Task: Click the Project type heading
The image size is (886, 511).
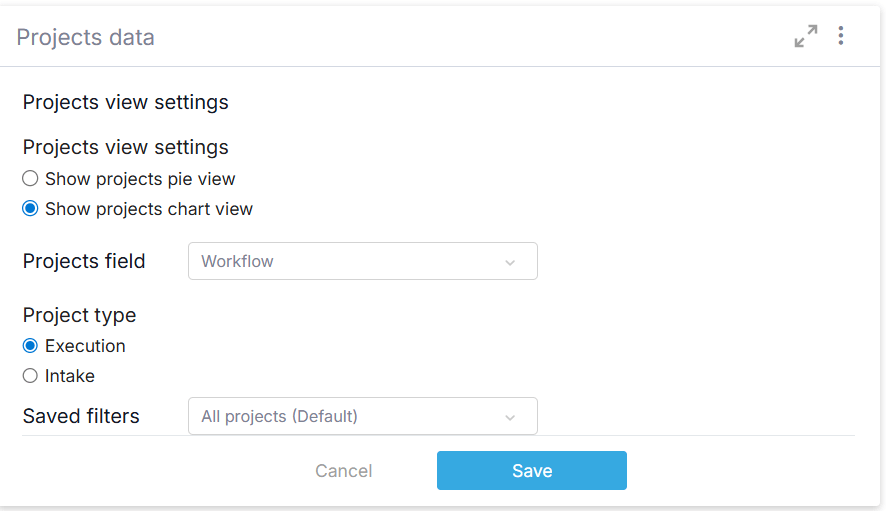Action: (79, 315)
